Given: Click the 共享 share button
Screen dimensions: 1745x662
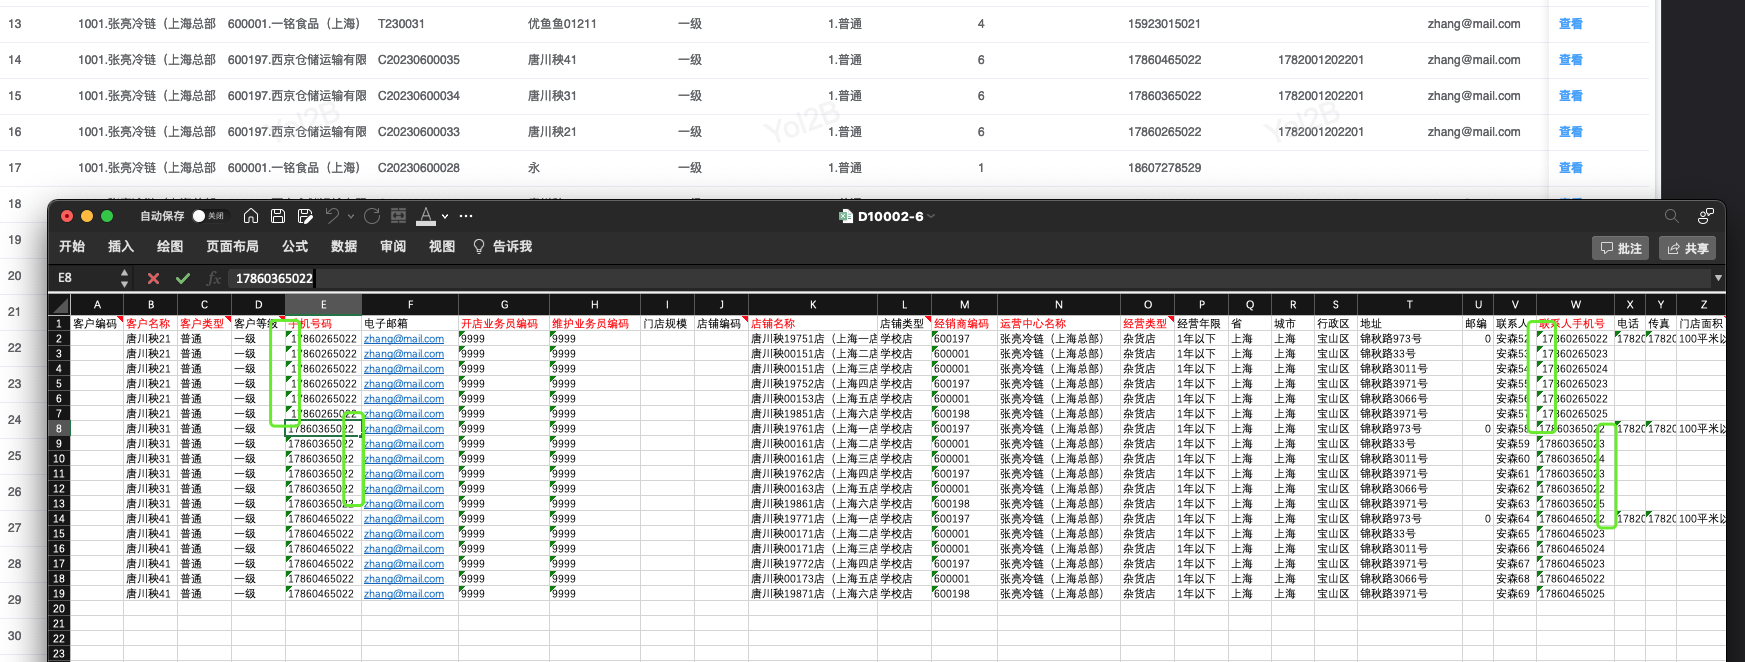Looking at the screenshot, I should (1687, 248).
